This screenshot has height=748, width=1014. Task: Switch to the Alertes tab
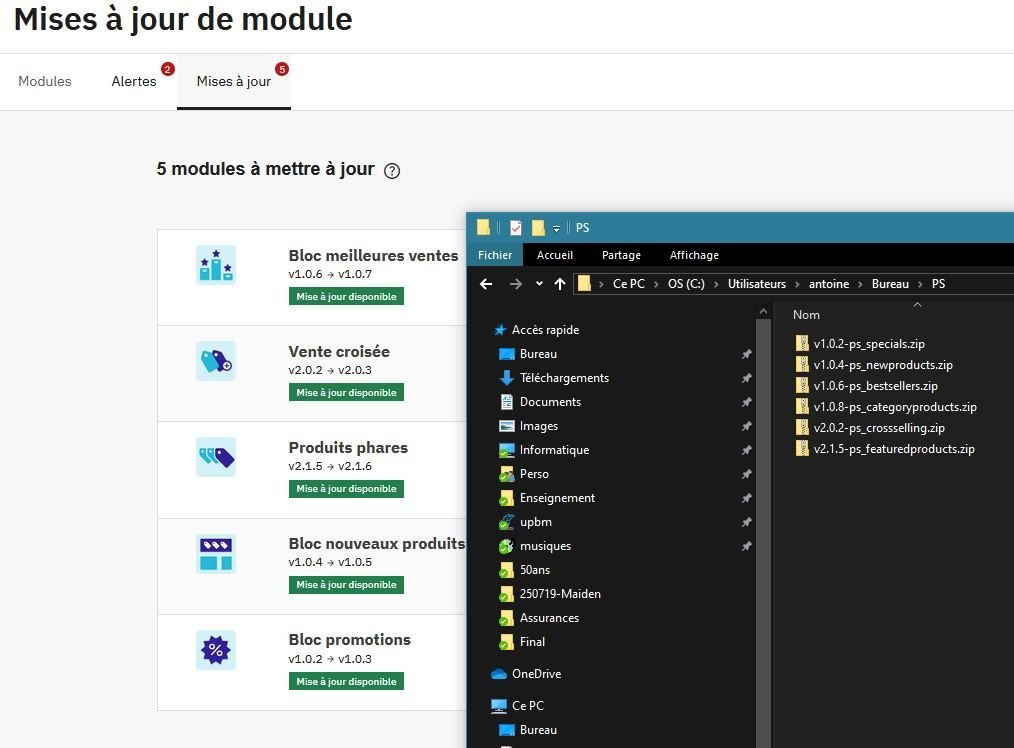tap(134, 81)
